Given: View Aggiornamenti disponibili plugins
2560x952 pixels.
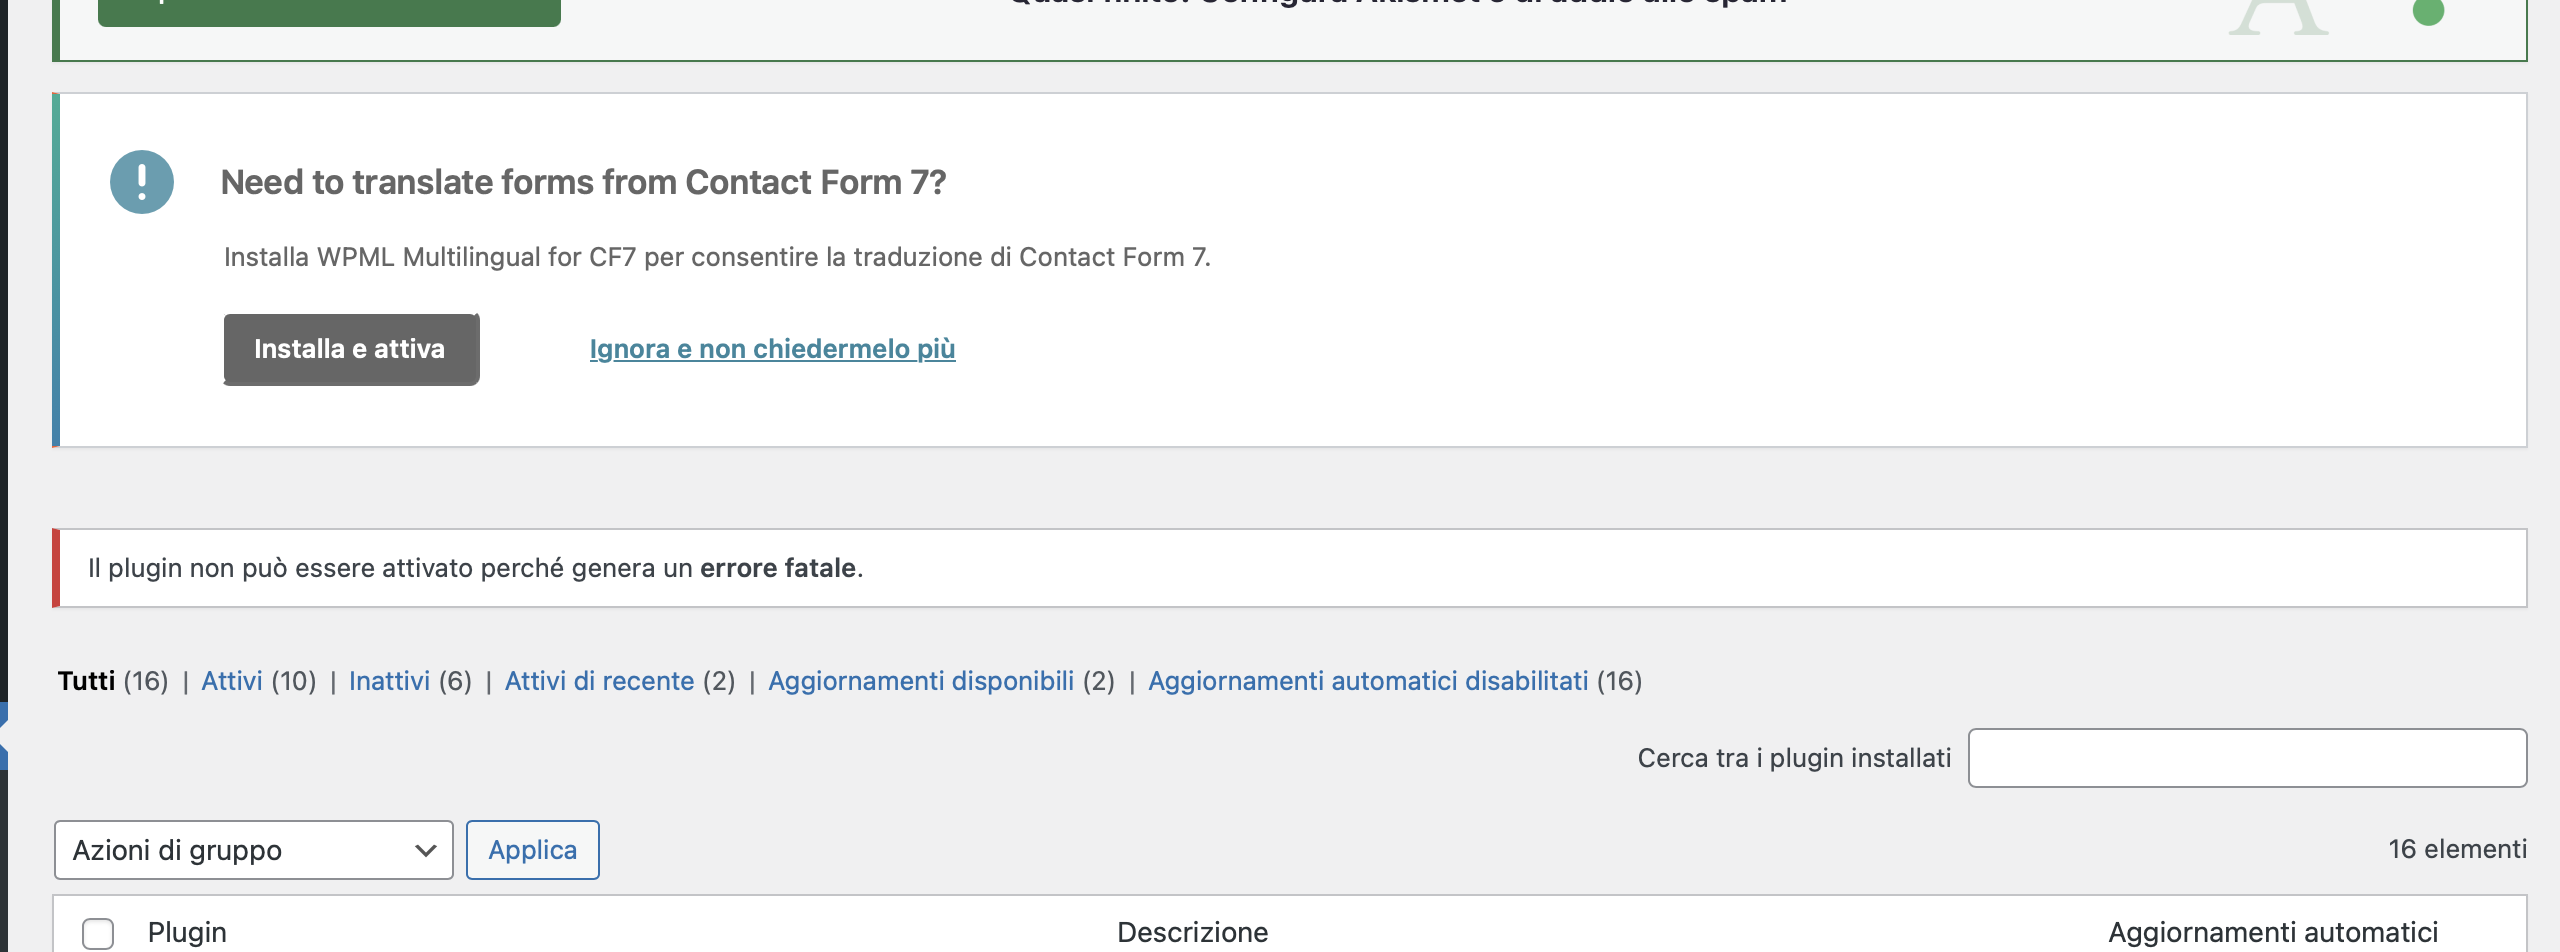Looking at the screenshot, I should pos(921,681).
